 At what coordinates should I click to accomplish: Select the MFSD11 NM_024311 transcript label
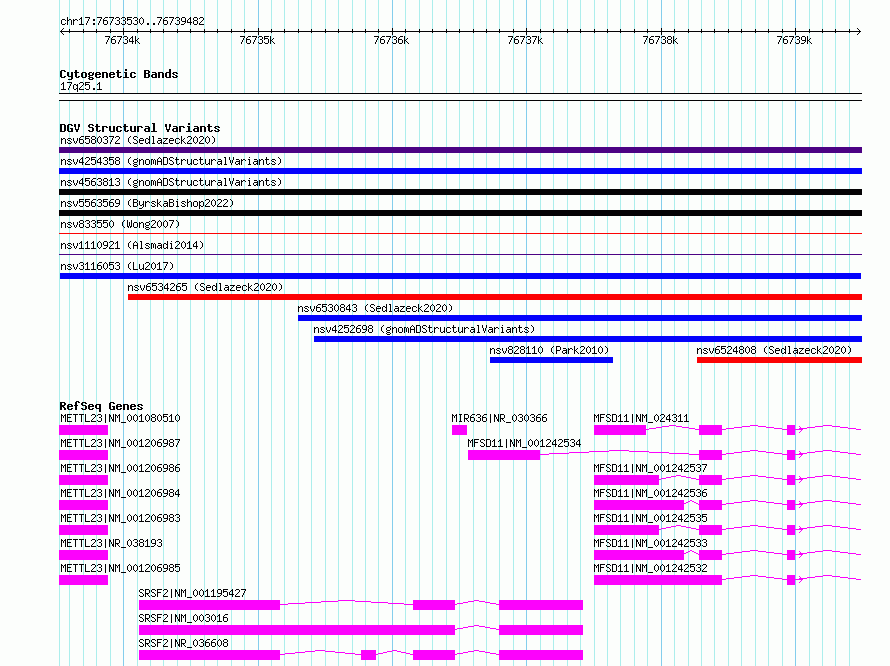[x=641, y=418]
